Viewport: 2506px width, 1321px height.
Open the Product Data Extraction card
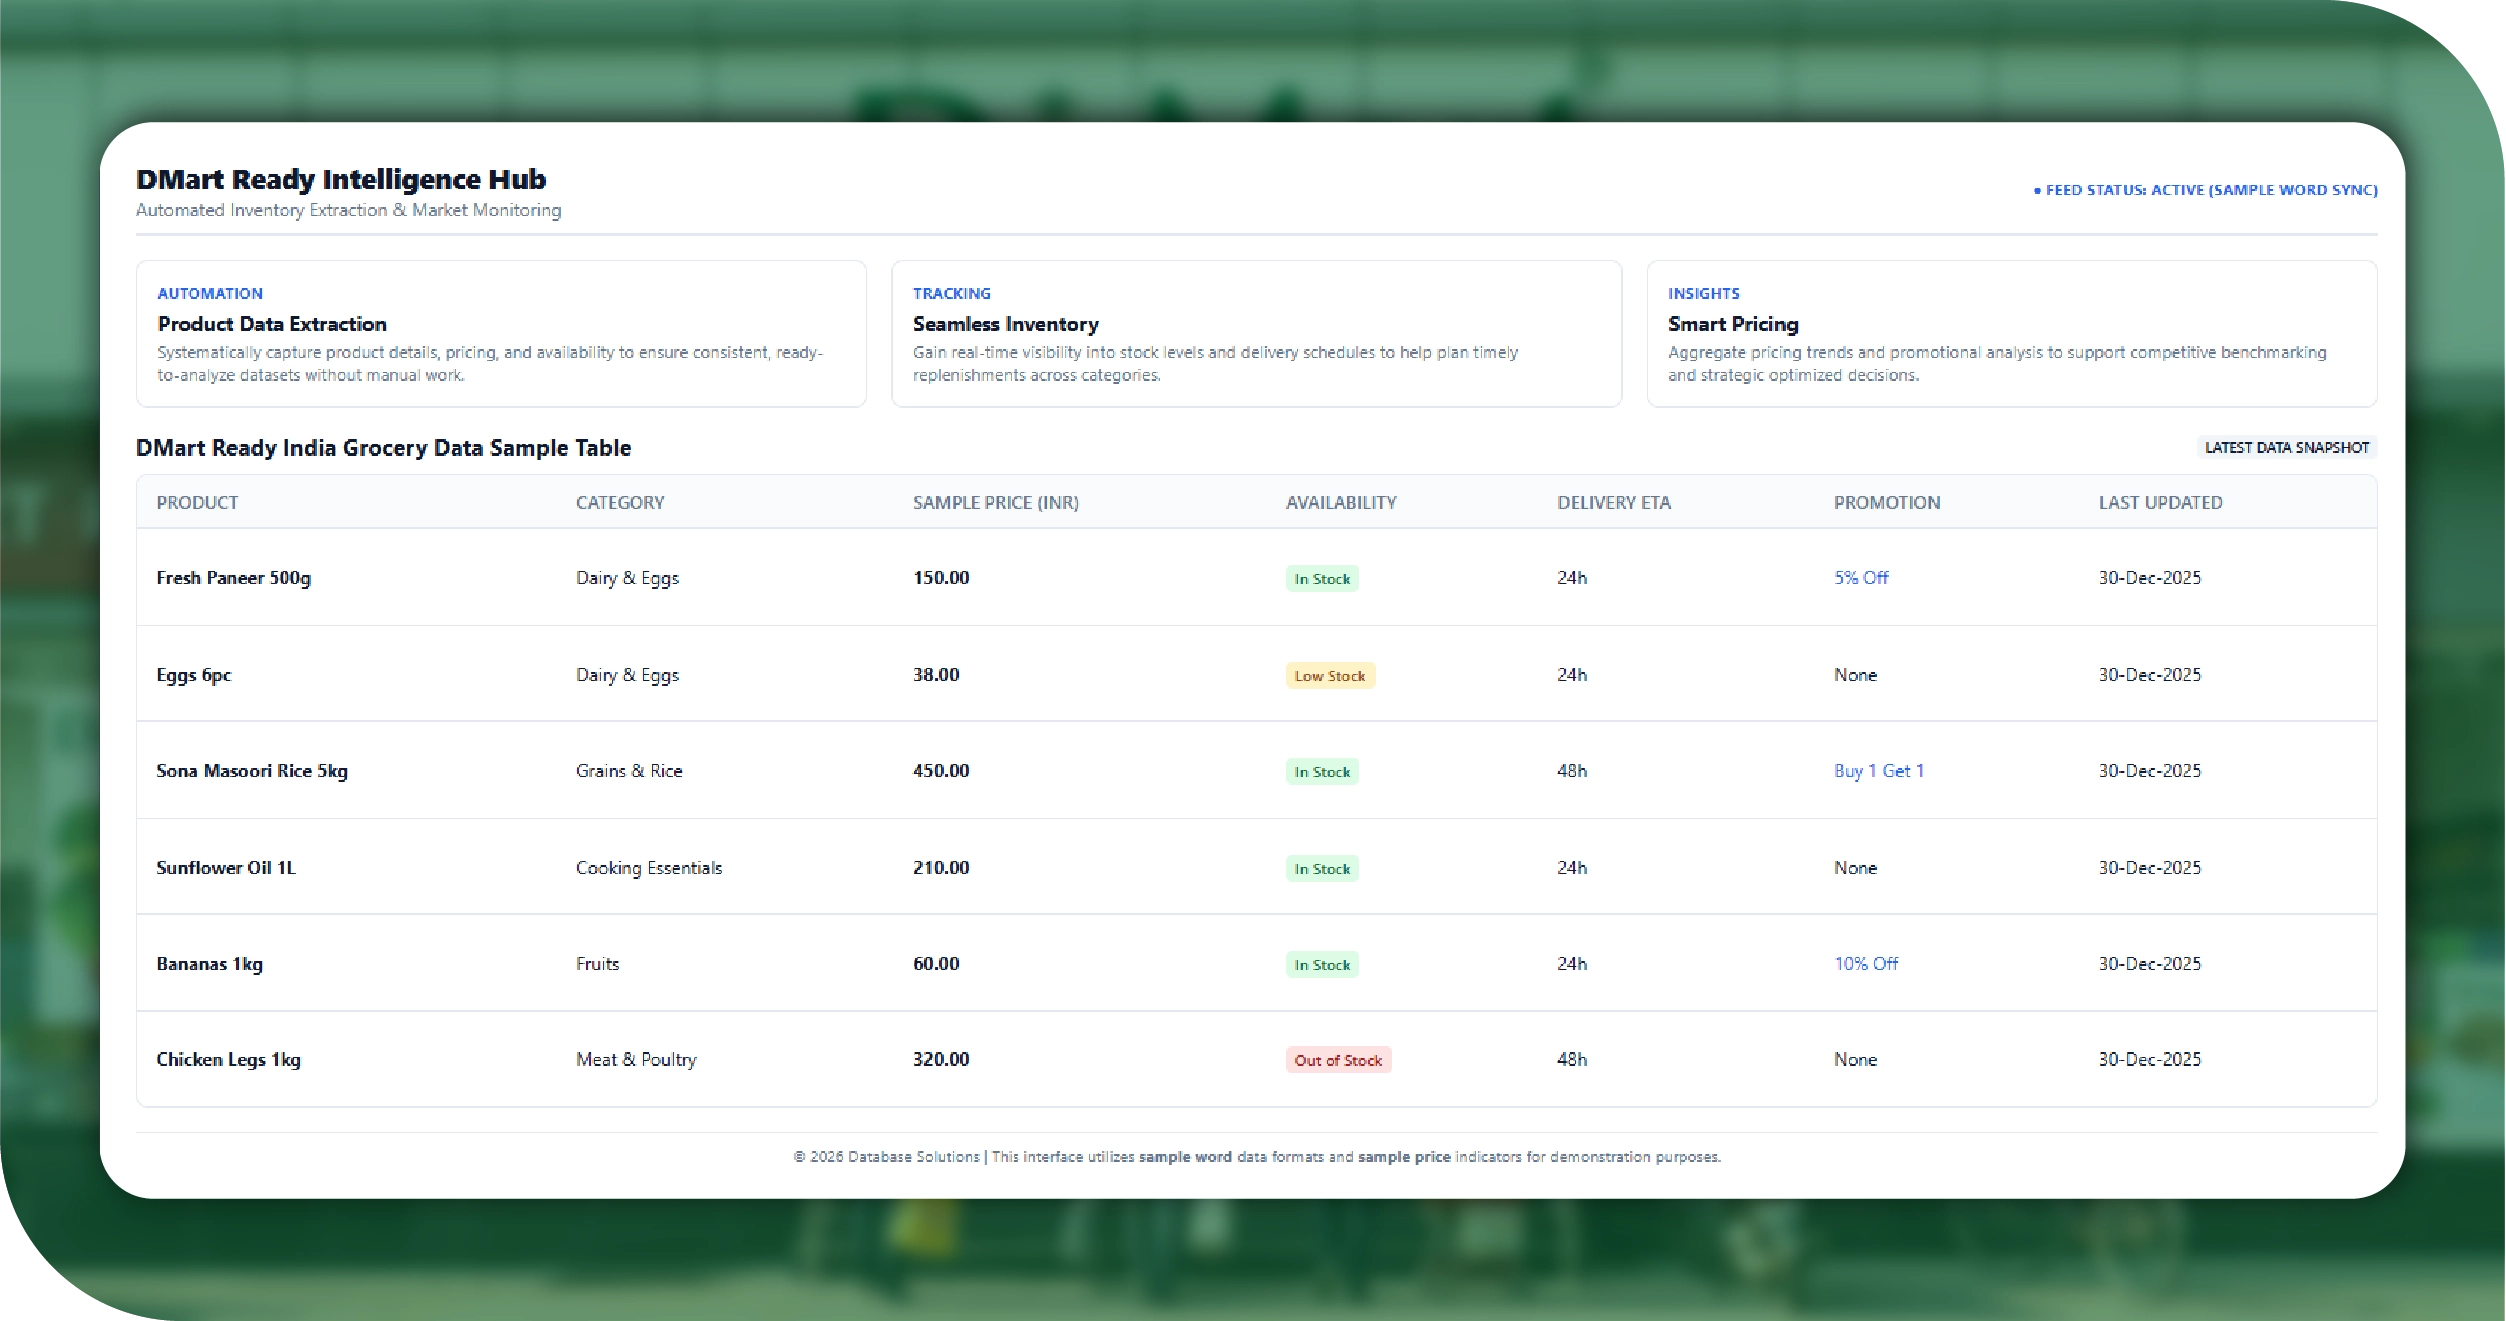click(x=500, y=334)
